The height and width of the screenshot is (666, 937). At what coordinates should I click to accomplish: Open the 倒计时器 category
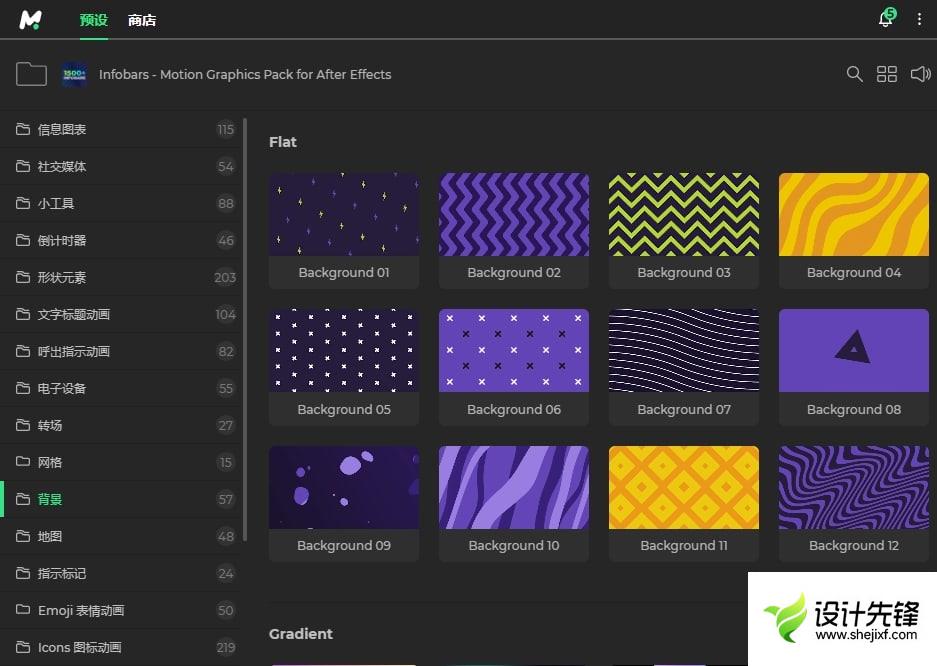(62, 240)
